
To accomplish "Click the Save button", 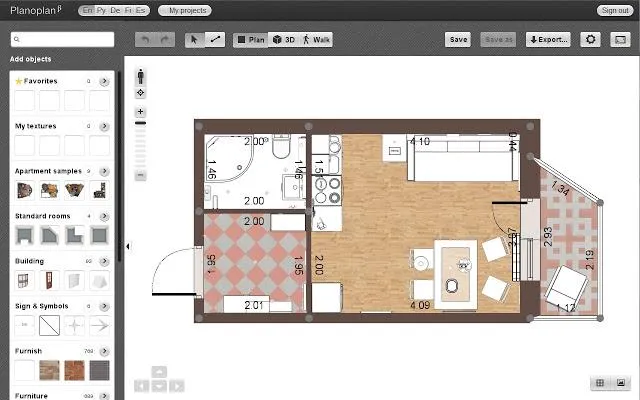I will 458,40.
